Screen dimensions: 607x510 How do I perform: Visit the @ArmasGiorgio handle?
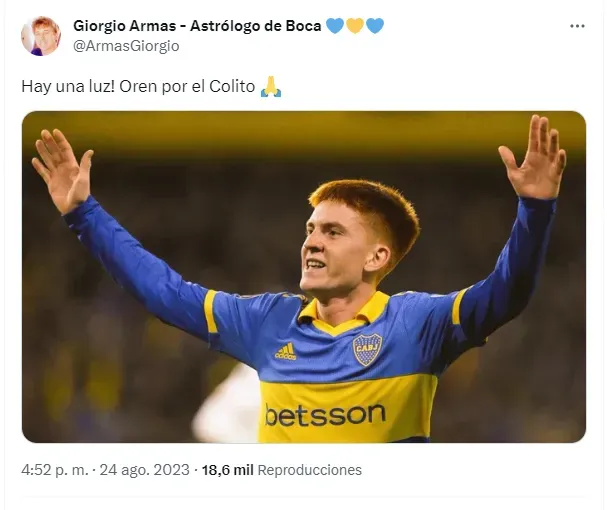tap(126, 46)
